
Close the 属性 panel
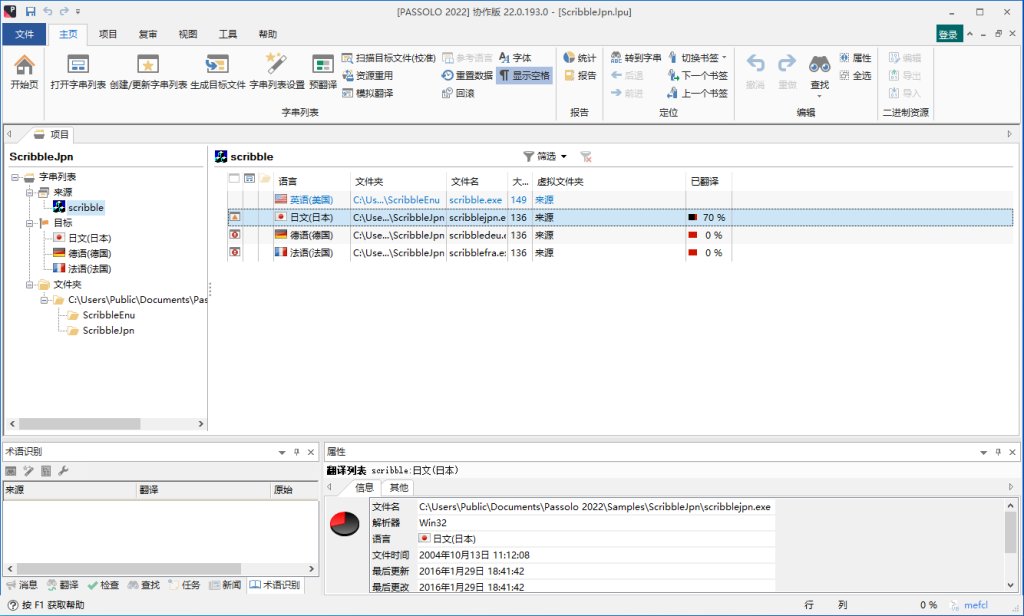point(1012,452)
